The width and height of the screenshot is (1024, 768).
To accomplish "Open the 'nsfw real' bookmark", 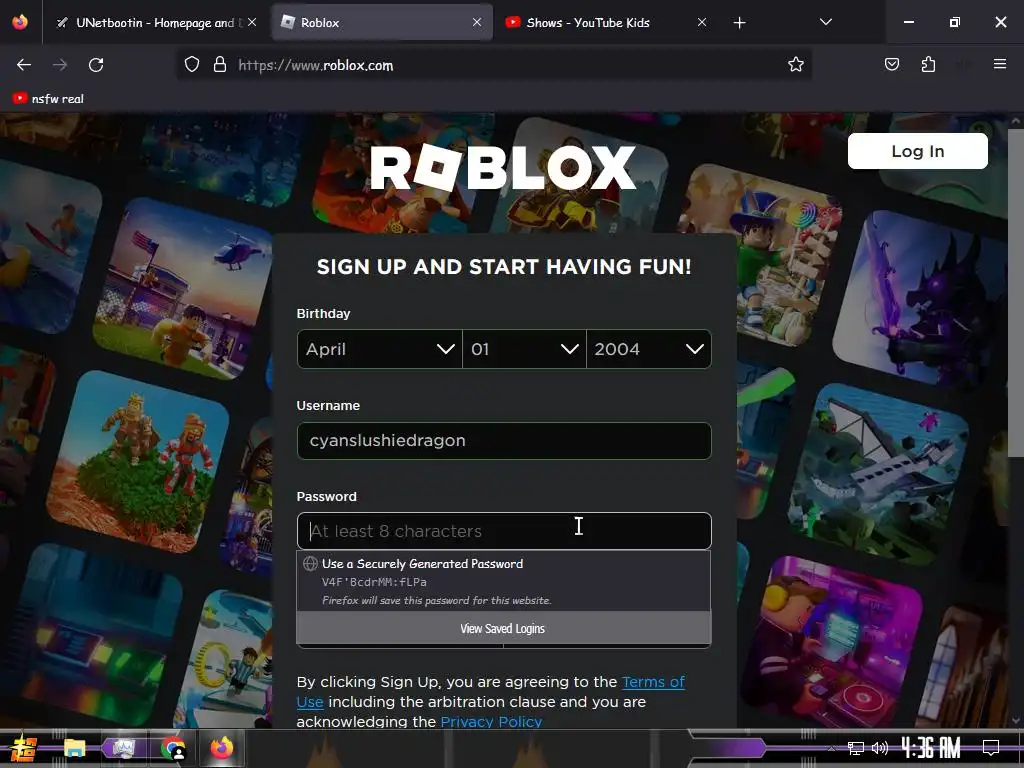I will click(48, 99).
